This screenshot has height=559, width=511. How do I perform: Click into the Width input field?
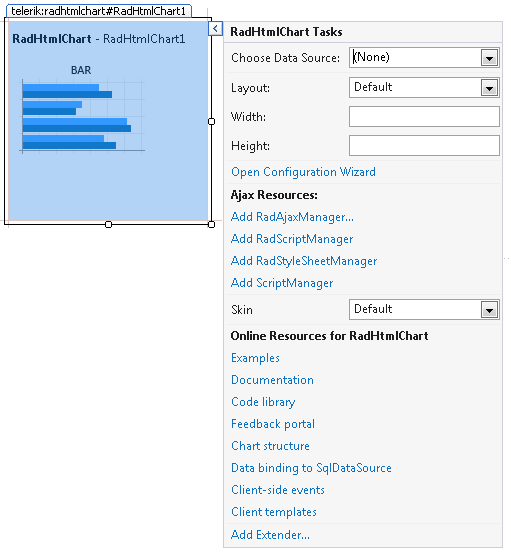pos(424,117)
